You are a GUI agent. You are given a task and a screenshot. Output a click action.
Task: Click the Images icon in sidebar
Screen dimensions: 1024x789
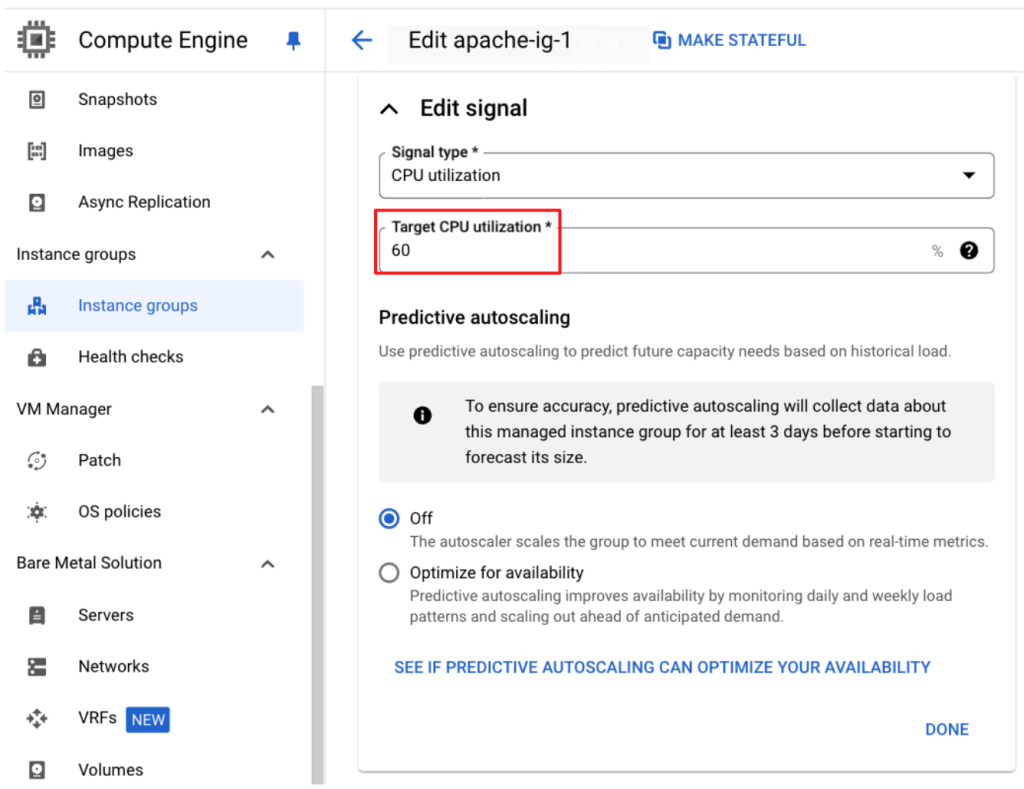coord(37,151)
